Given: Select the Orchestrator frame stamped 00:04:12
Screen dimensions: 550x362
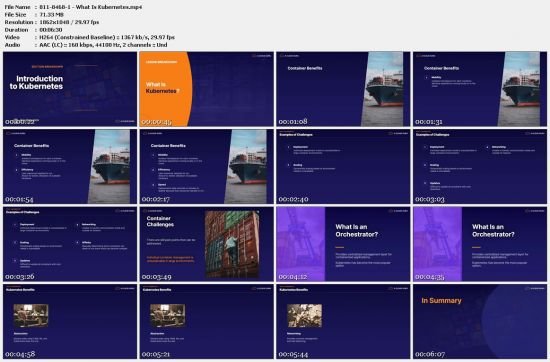Looking at the screenshot, I should (343, 244).
